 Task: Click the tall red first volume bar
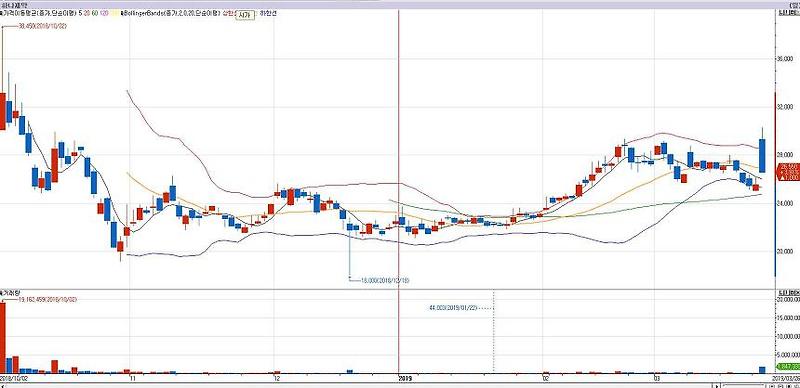pyautogui.click(x=3, y=337)
